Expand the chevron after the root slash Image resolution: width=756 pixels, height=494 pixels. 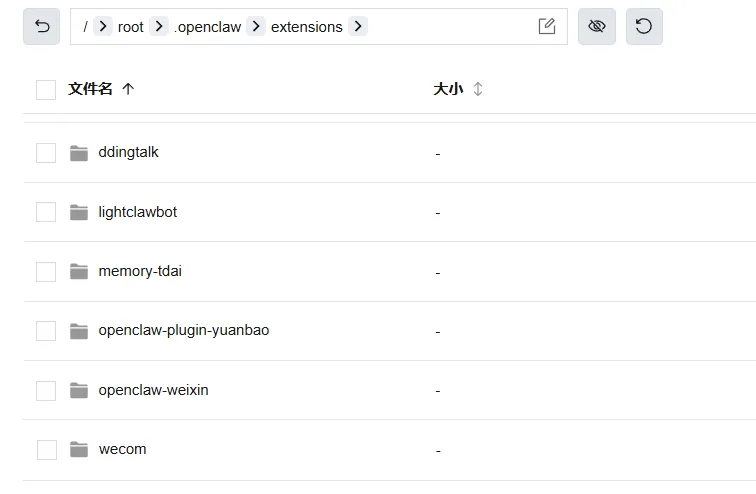(102, 27)
